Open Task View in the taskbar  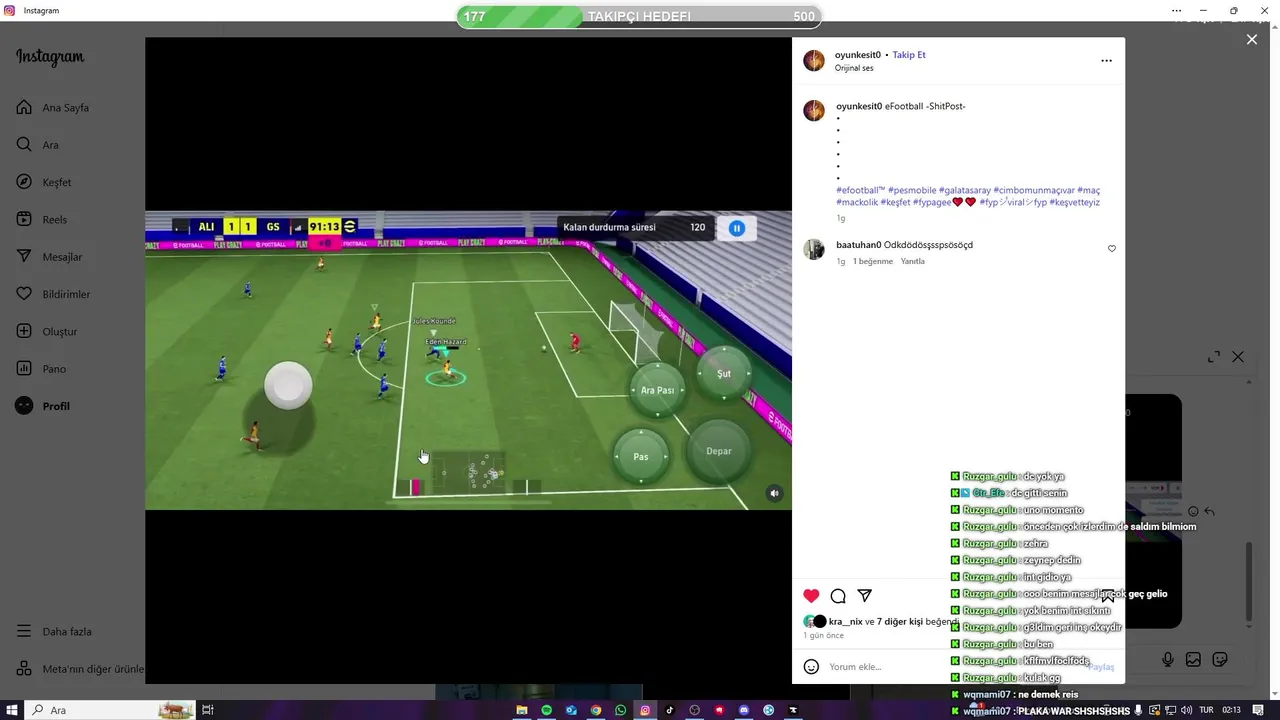[x=208, y=710]
